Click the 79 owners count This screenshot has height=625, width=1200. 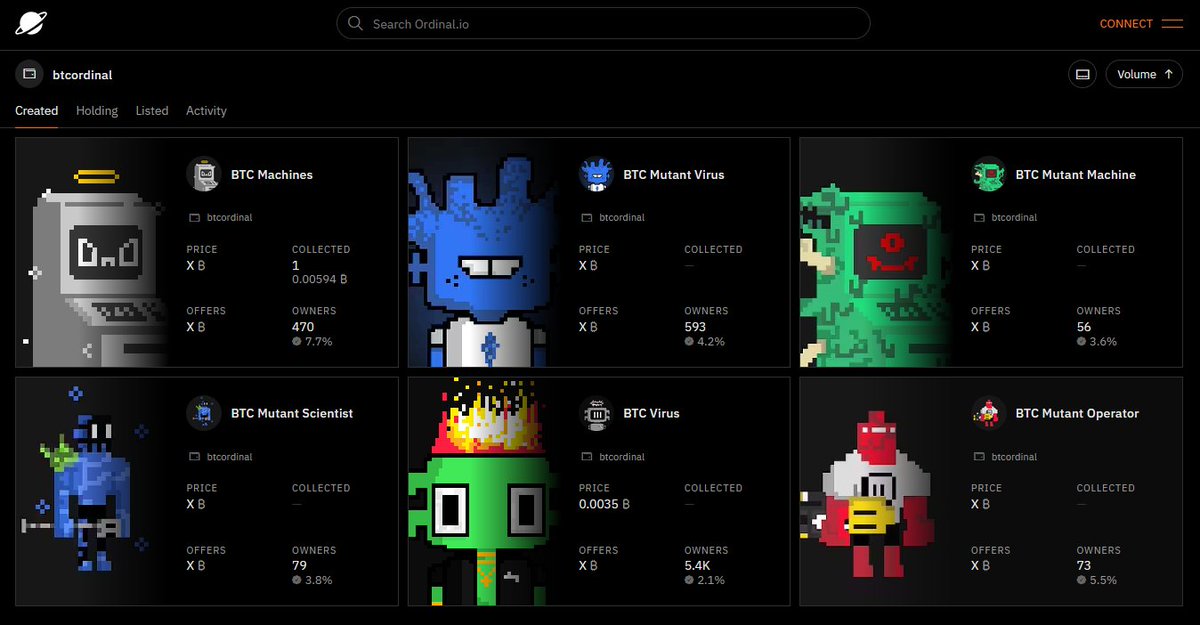click(299, 565)
